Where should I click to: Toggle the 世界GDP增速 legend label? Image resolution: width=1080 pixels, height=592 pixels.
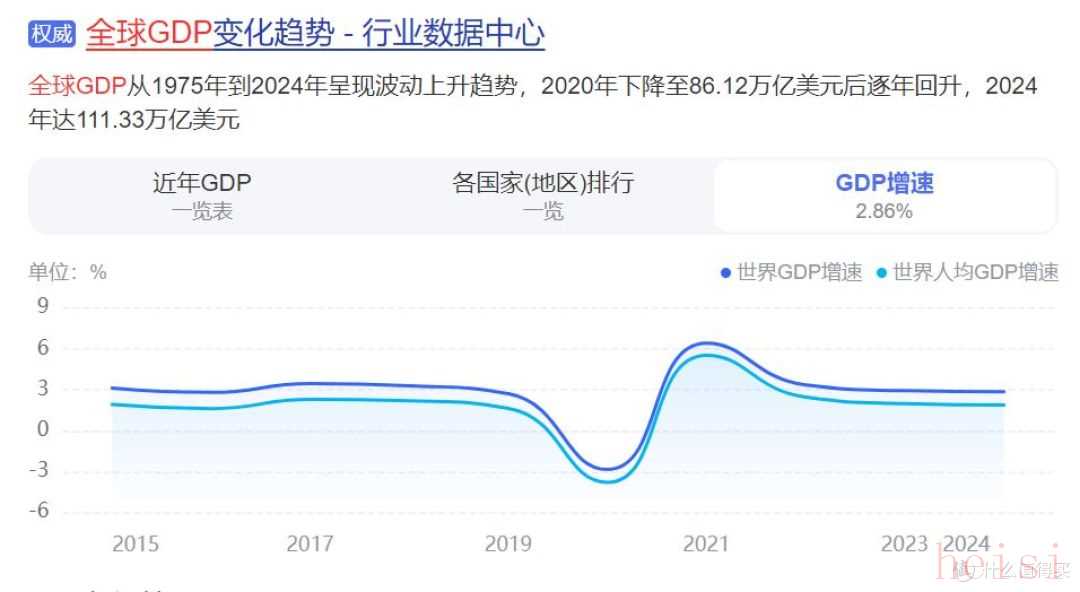[x=799, y=272]
